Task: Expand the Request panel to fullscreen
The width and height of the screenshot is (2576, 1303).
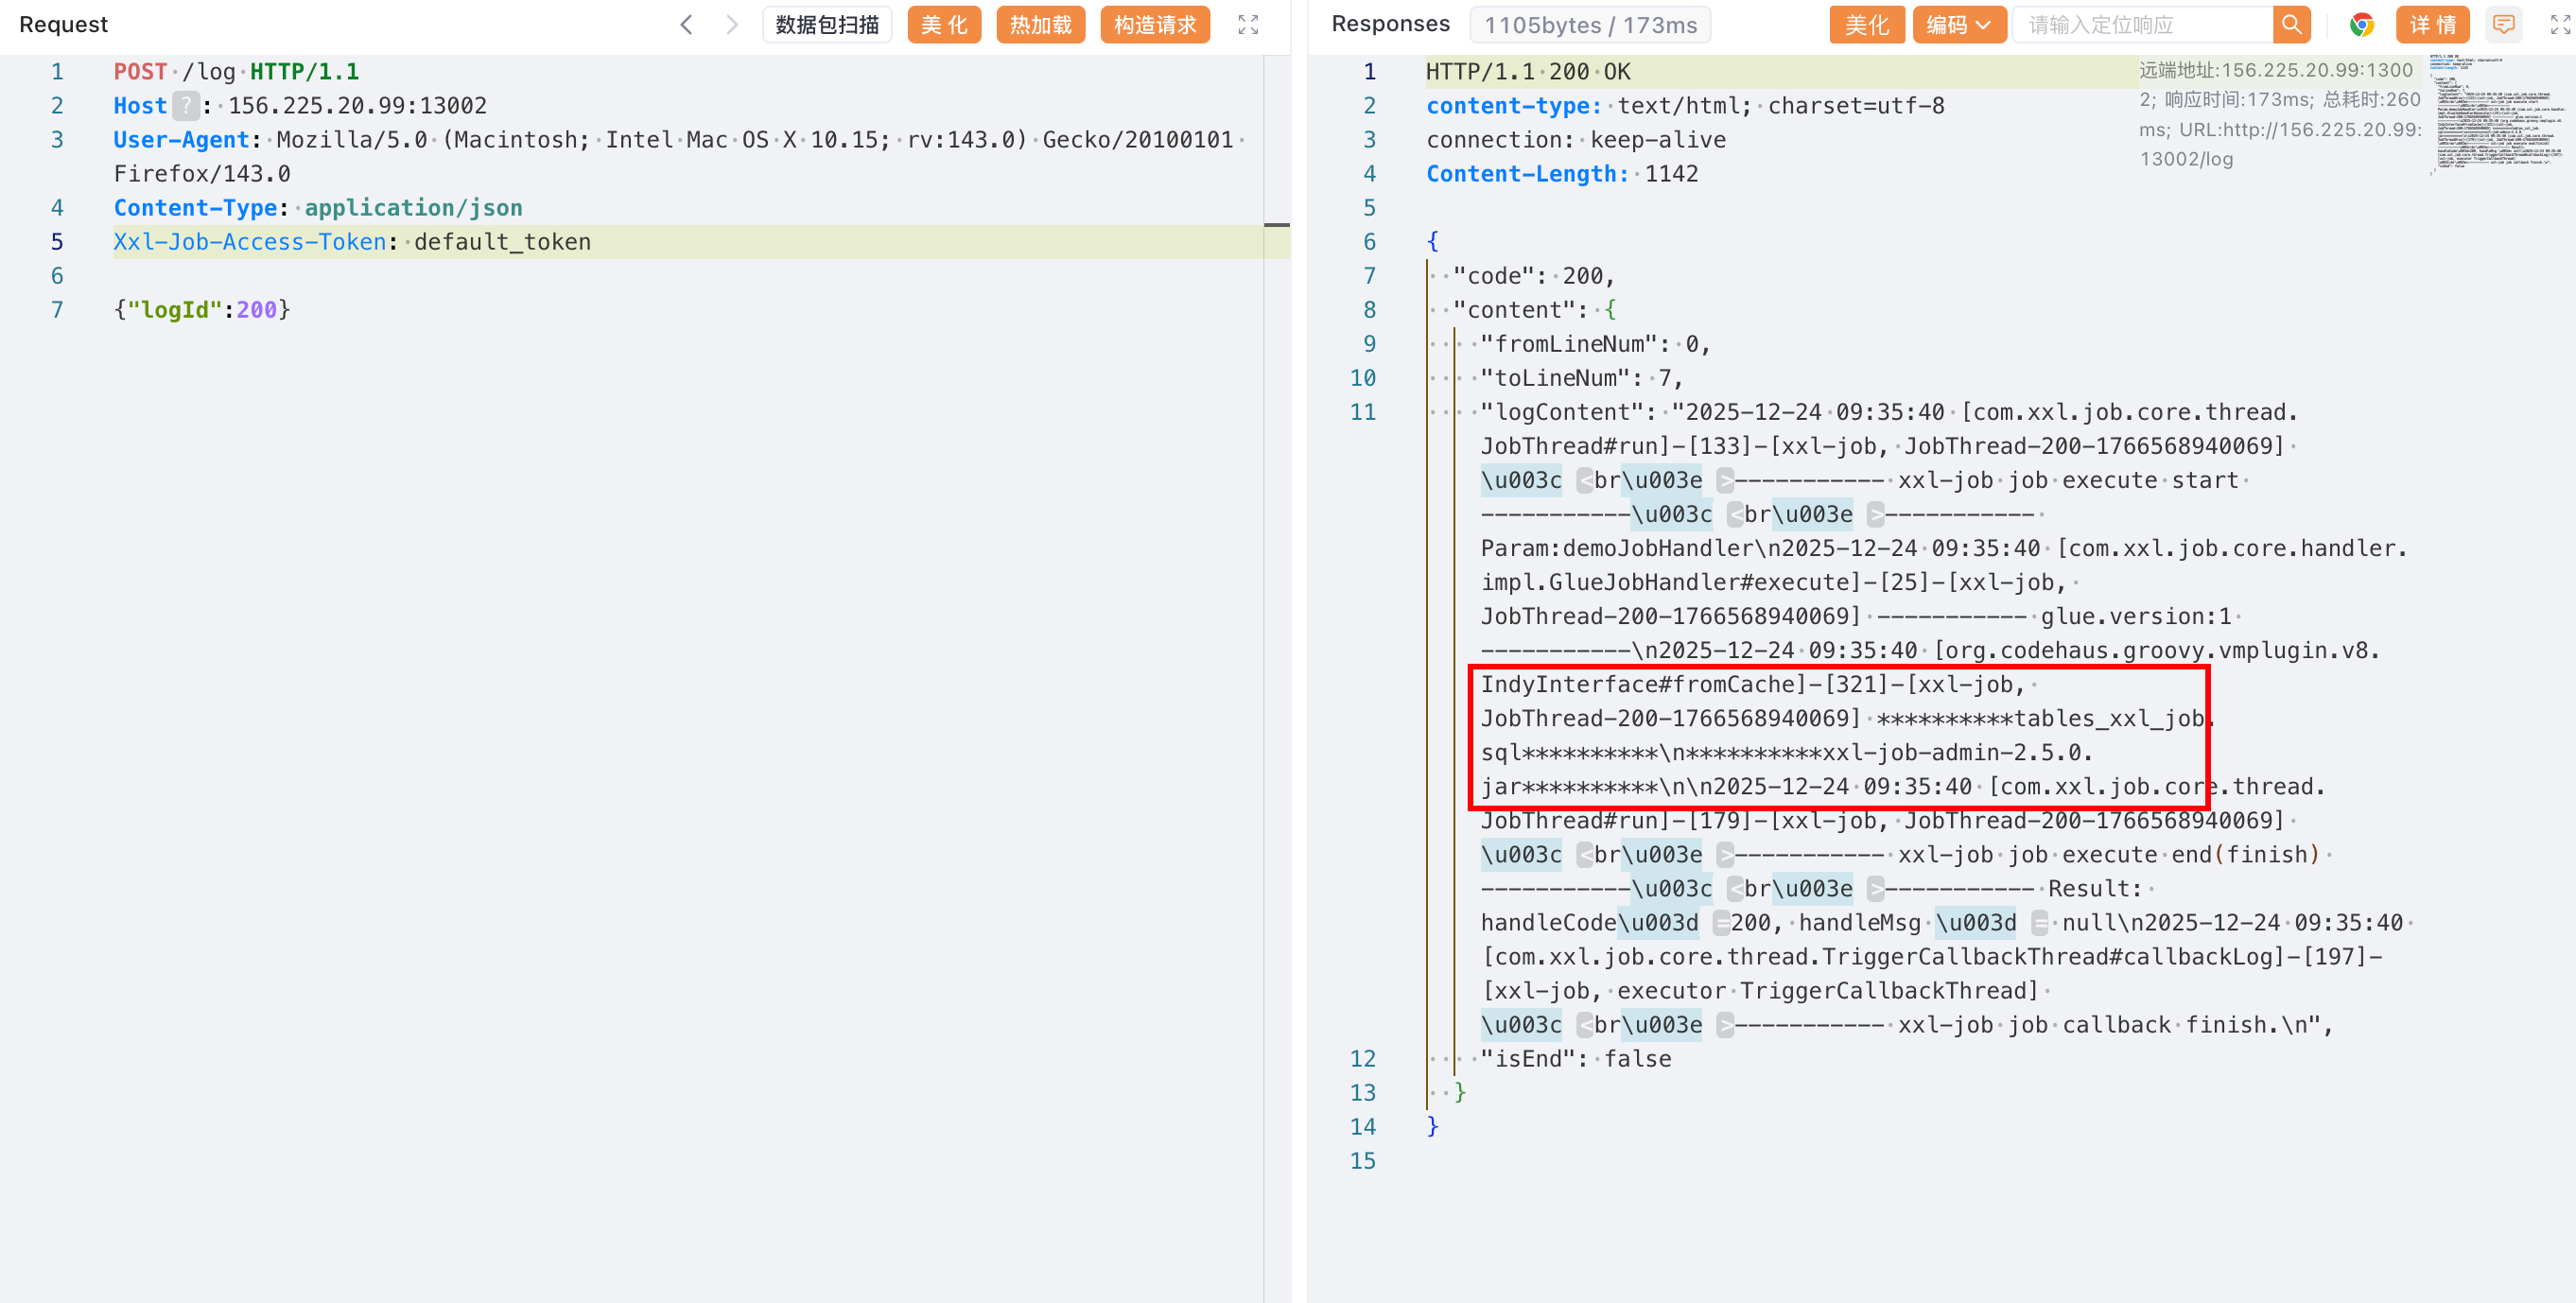Action: (x=1247, y=24)
